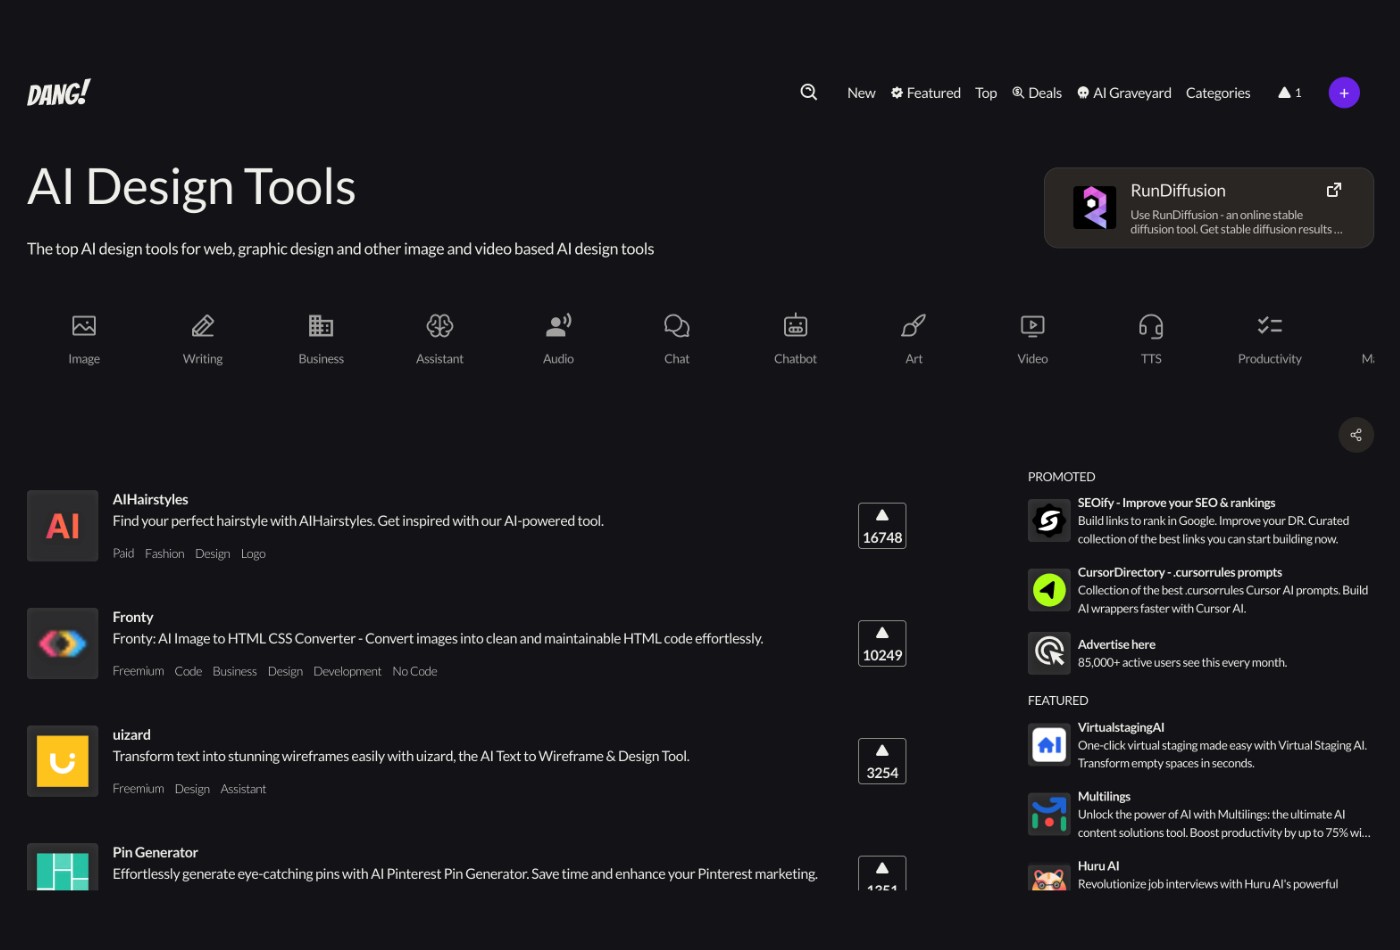Open the Deals menu item

1037,93
